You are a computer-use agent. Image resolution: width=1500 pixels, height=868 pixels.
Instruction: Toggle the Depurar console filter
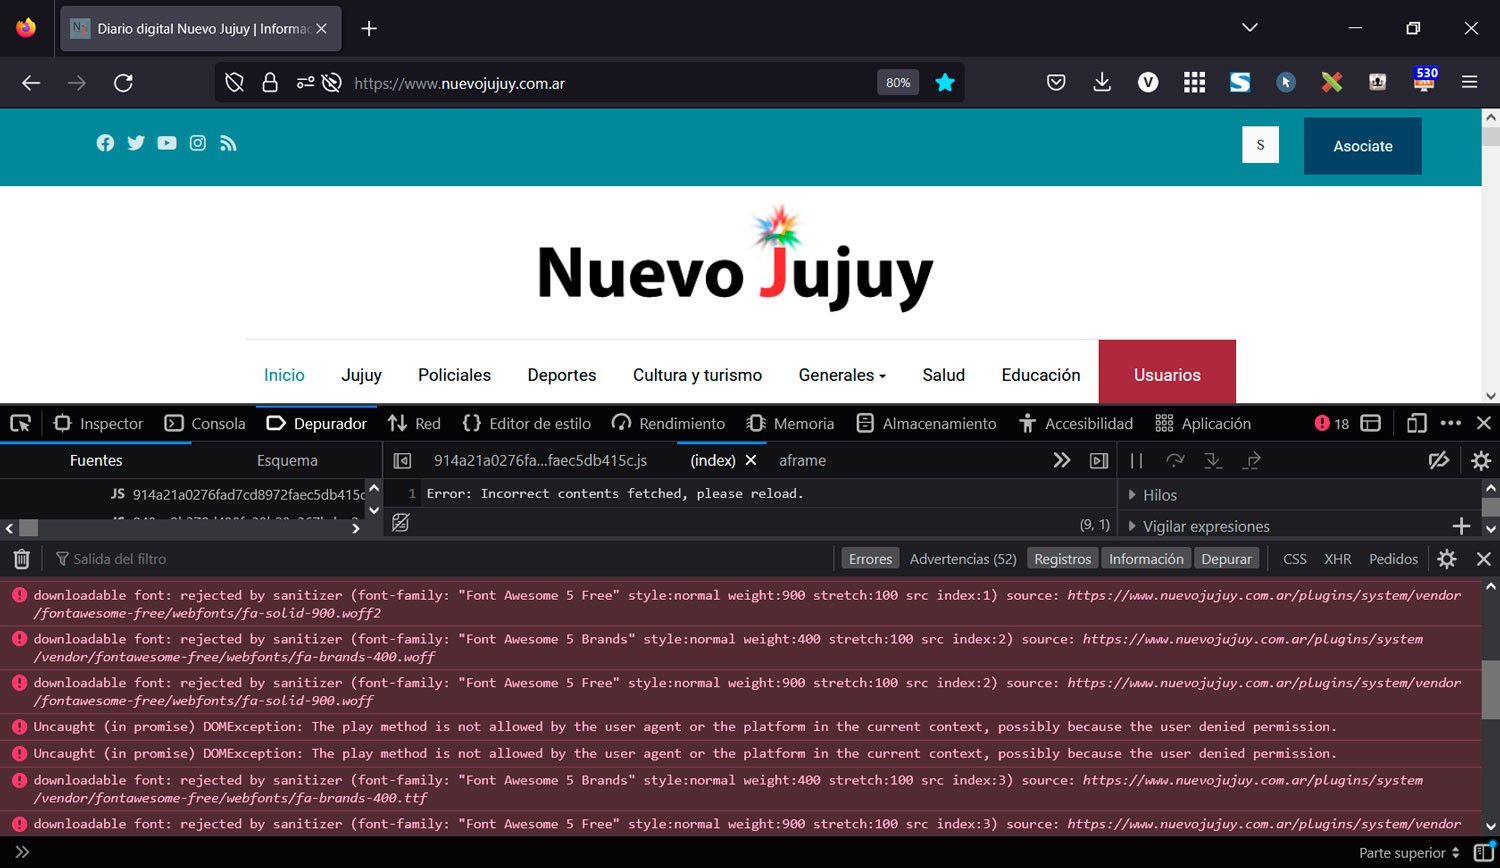tap(1226, 559)
